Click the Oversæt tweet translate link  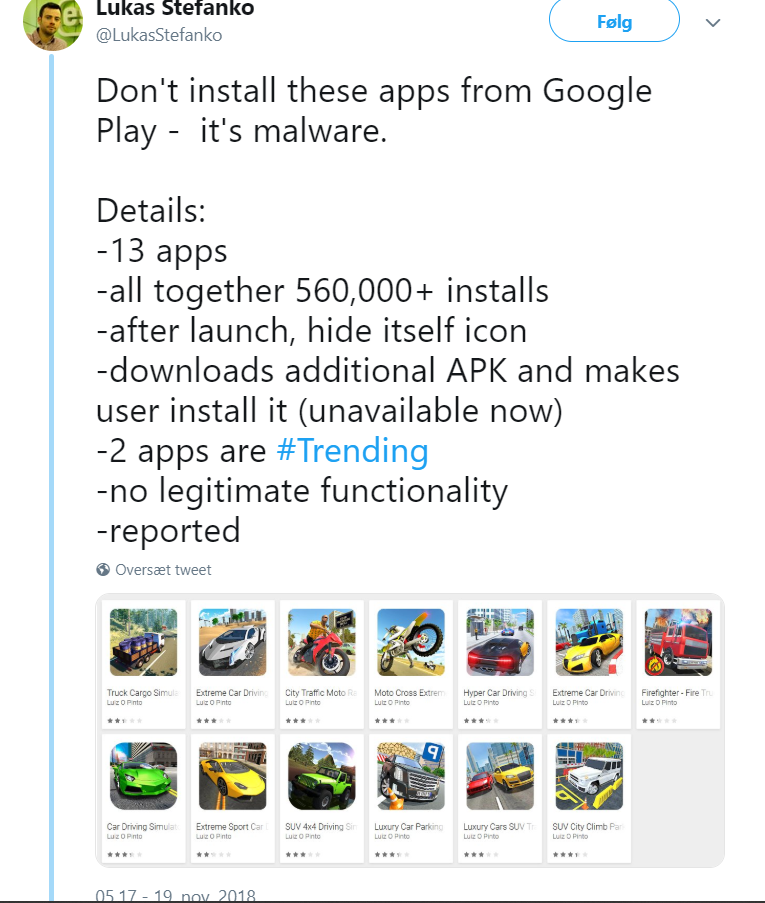click(163, 570)
